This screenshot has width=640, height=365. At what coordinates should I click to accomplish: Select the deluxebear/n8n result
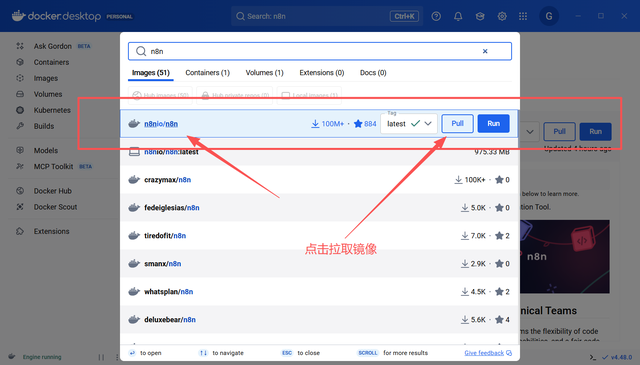(x=319, y=320)
